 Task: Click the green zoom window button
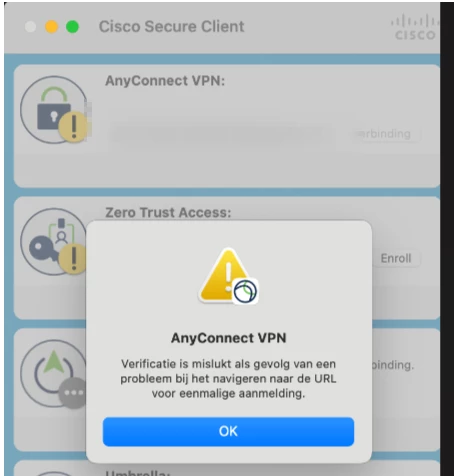72,27
